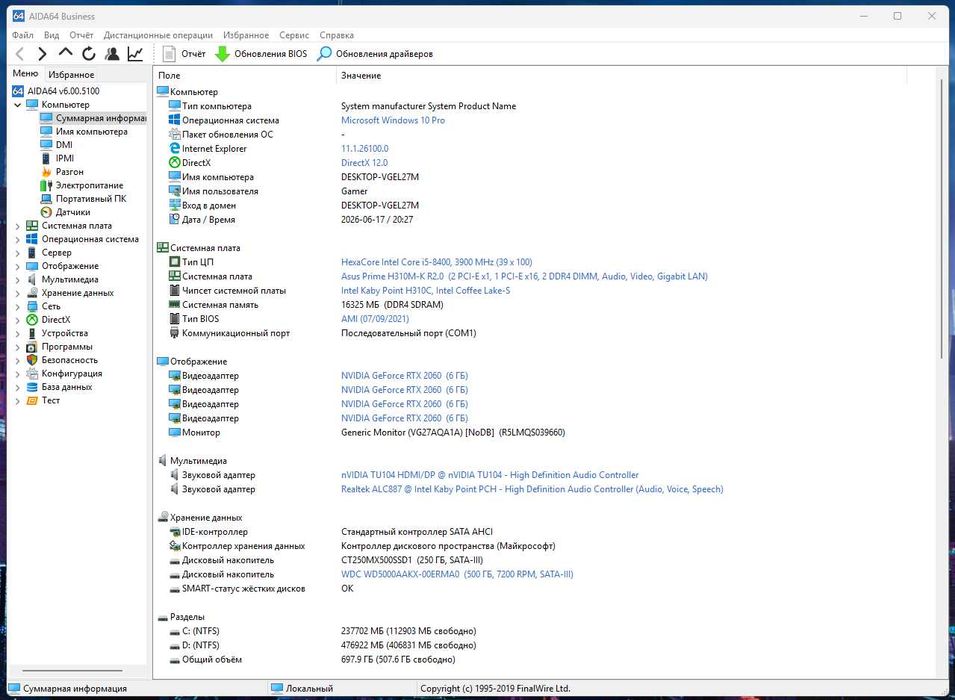The width and height of the screenshot is (955, 700).
Task: Open the Справка menu
Action: click(336, 35)
